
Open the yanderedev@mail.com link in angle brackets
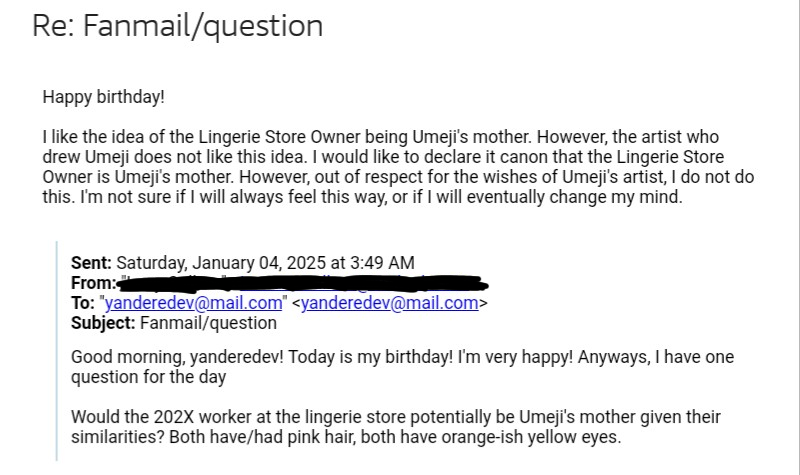389,304
